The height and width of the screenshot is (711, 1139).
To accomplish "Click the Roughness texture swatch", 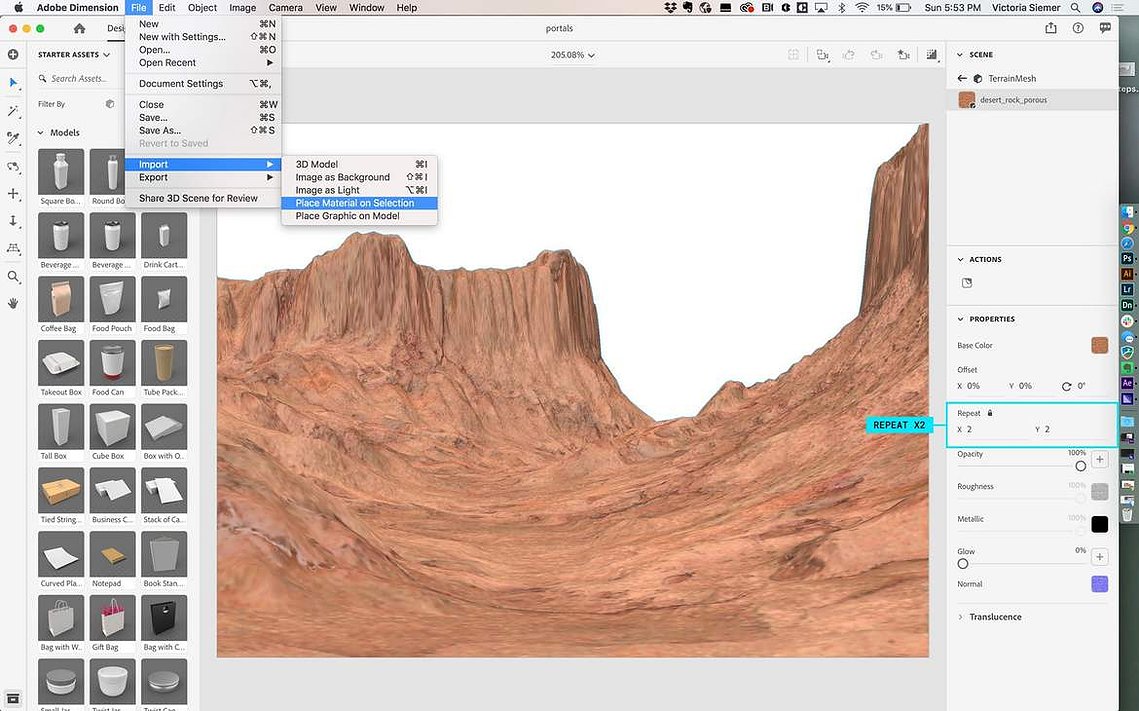I will click(x=1100, y=492).
